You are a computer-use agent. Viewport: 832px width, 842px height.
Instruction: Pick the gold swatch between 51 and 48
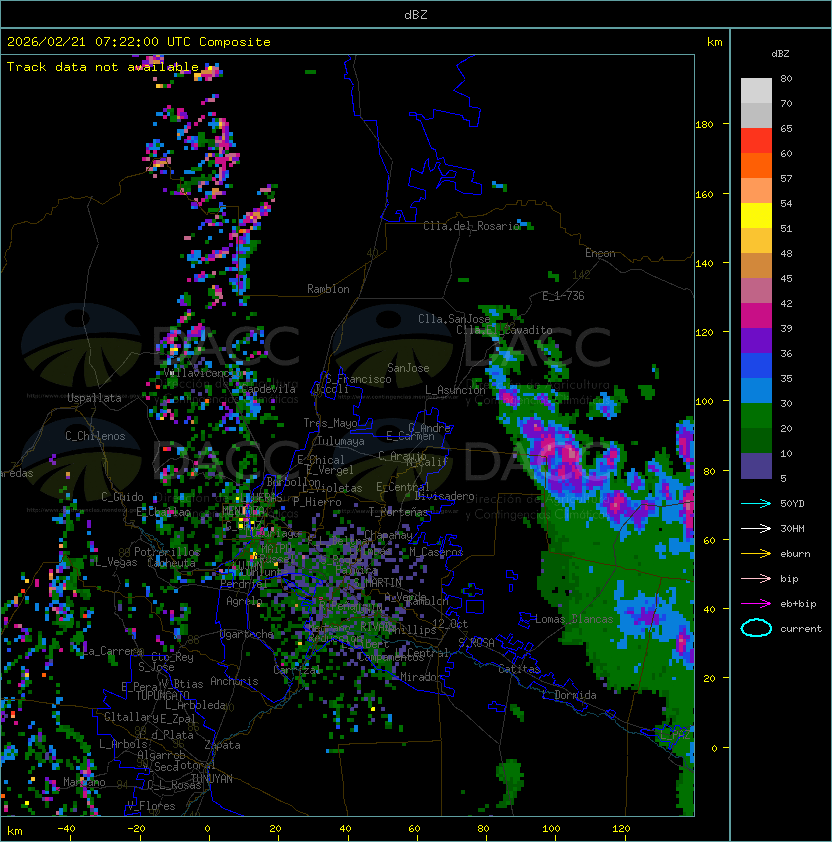click(x=756, y=241)
